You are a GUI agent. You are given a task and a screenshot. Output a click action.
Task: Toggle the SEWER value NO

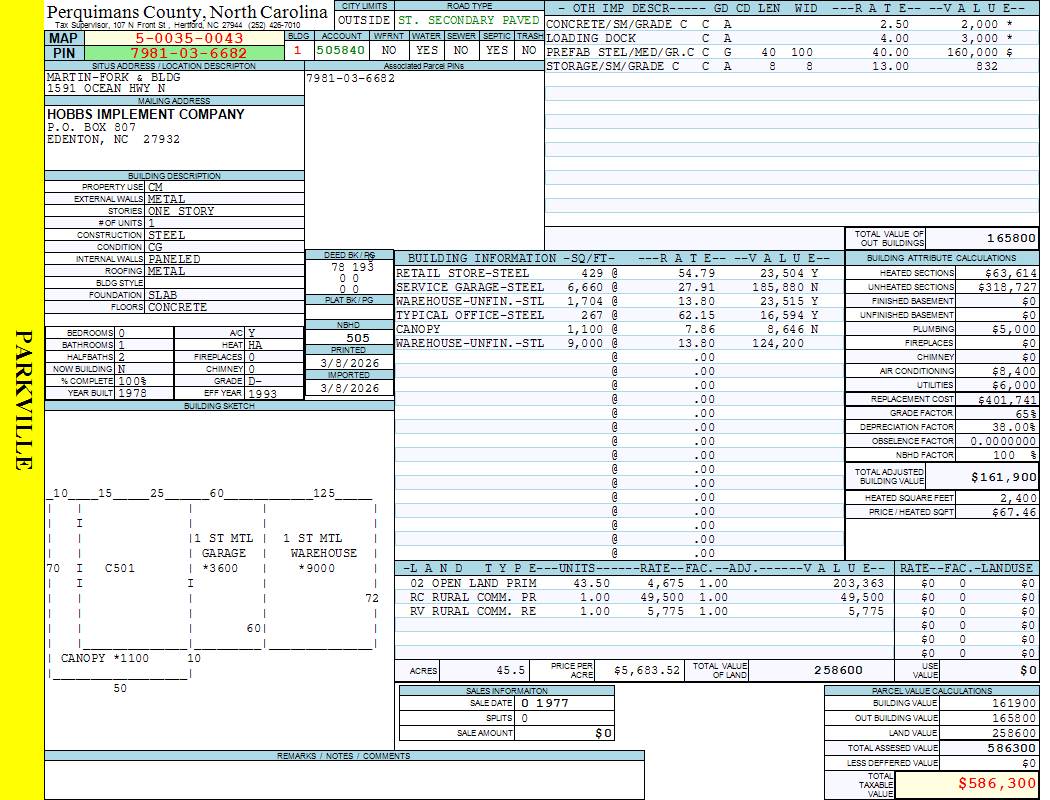(x=461, y=49)
